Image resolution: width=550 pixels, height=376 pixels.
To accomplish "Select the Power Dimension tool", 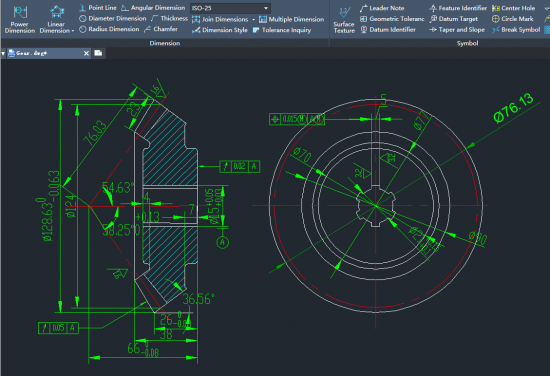I will click(x=20, y=20).
